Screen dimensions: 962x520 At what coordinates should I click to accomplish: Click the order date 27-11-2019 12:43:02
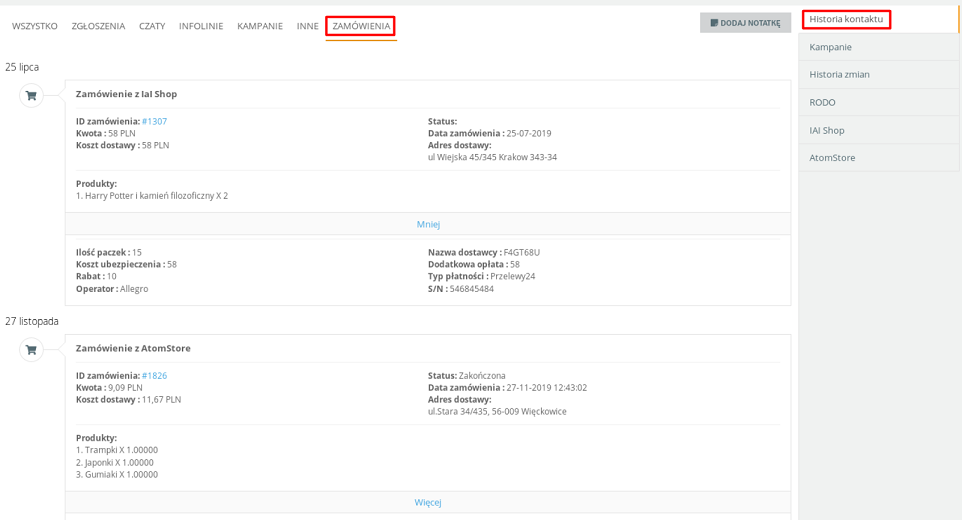point(547,388)
